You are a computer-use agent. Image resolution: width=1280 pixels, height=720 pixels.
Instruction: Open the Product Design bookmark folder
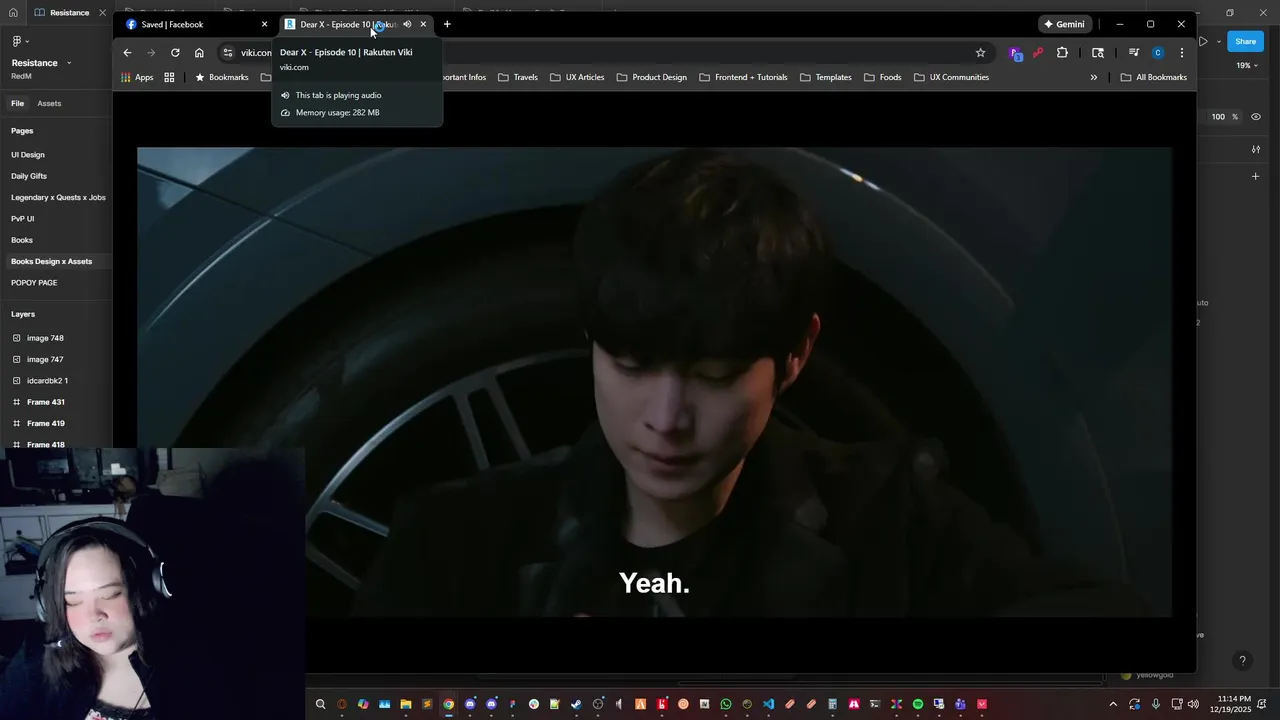652,77
